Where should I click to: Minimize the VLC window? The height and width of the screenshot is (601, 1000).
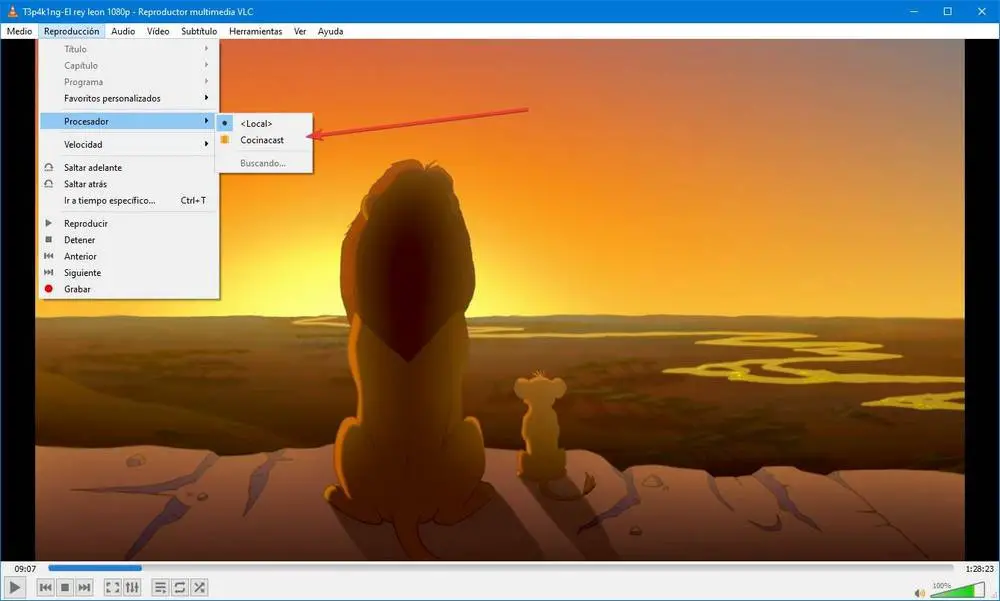coord(914,11)
